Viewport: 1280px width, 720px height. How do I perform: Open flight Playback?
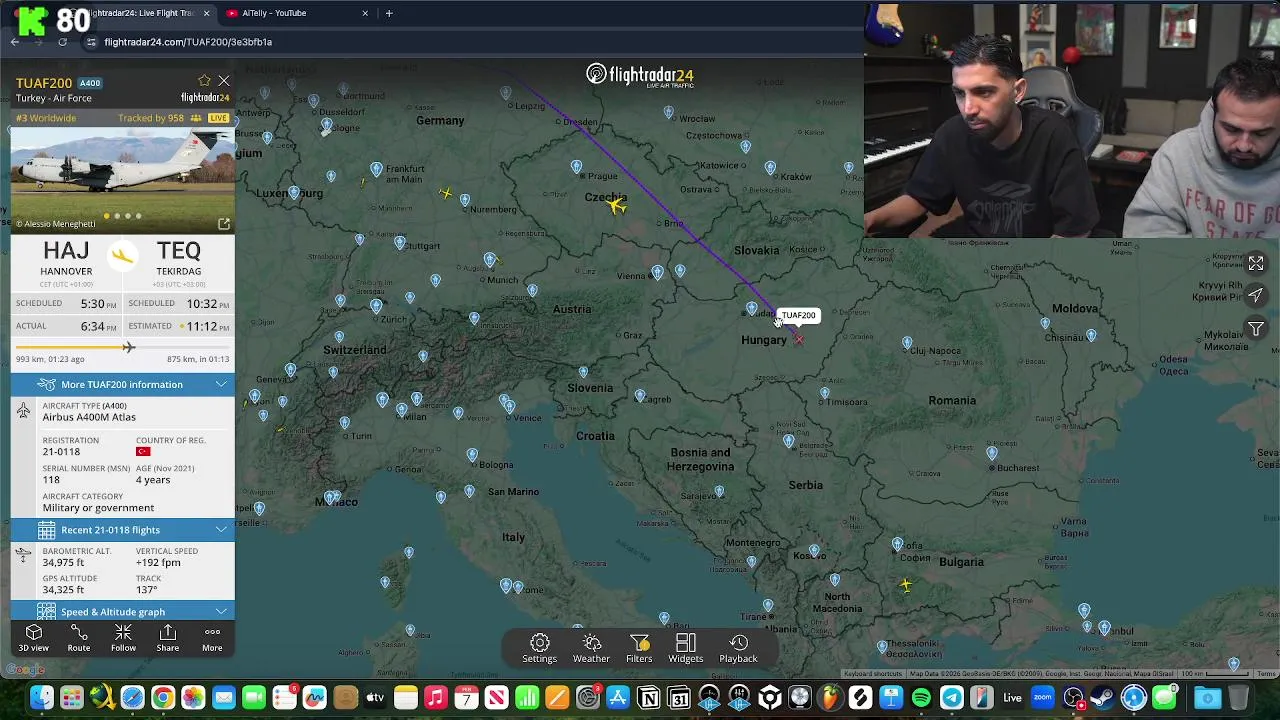[738, 648]
